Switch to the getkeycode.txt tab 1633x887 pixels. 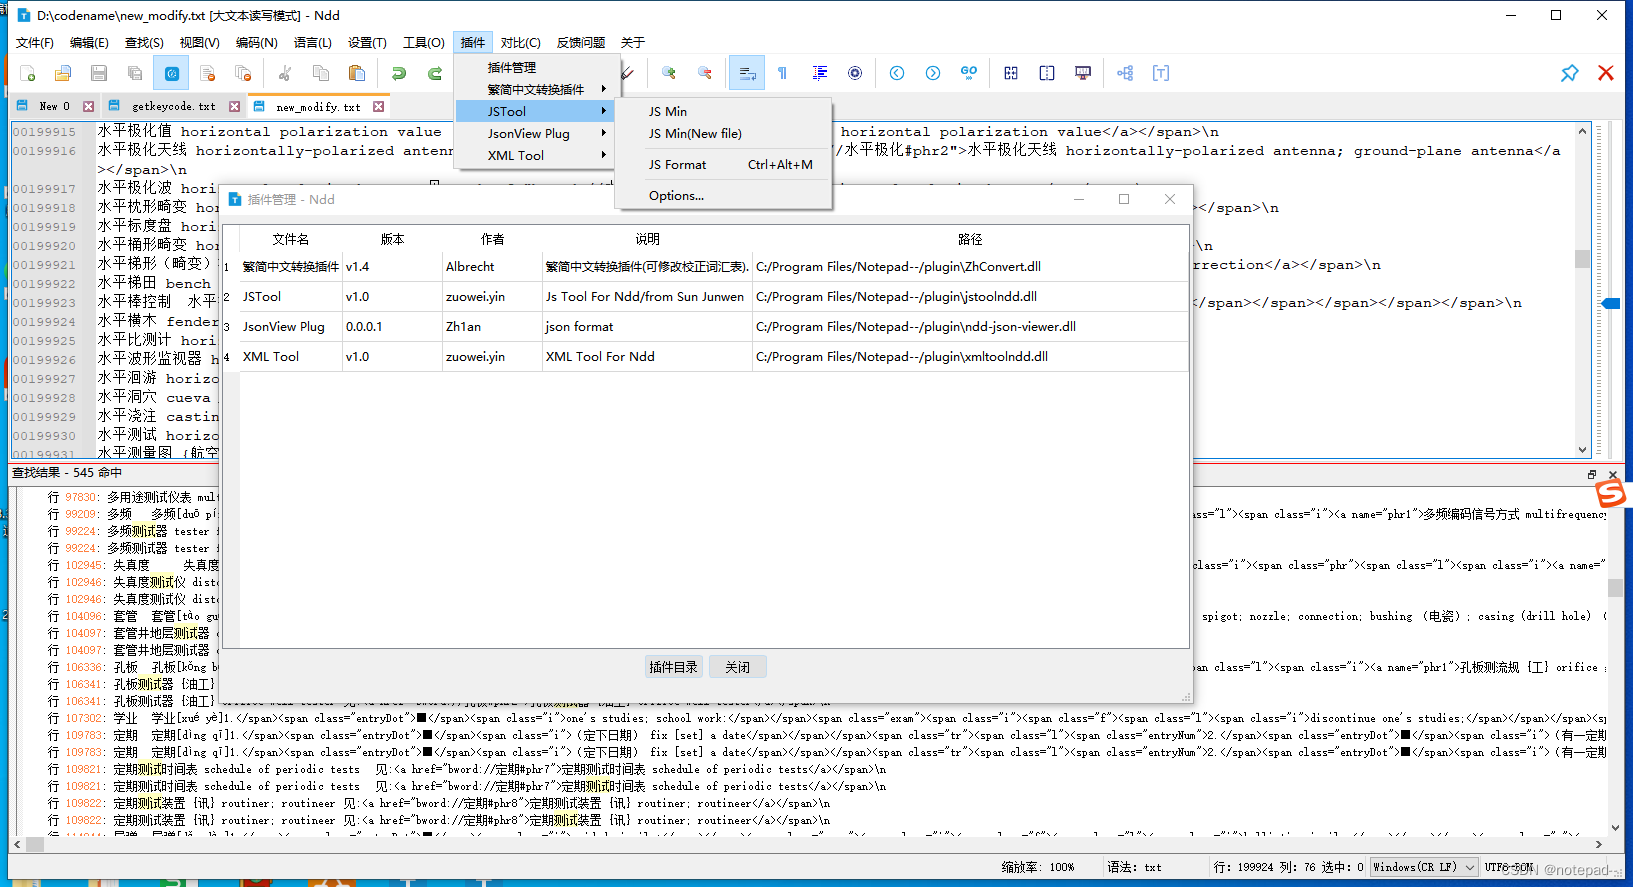[173, 106]
